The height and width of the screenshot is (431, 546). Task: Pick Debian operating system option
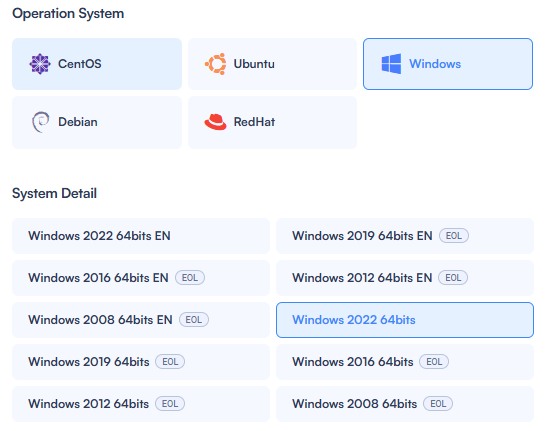tap(97, 123)
